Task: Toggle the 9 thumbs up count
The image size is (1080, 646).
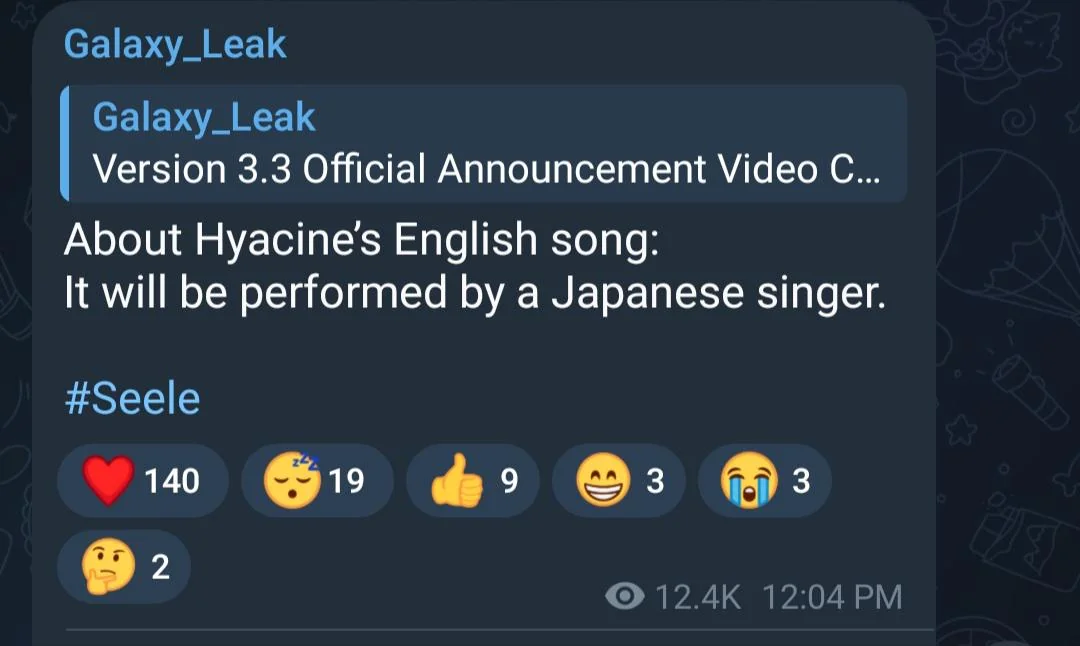Action: tap(509, 480)
